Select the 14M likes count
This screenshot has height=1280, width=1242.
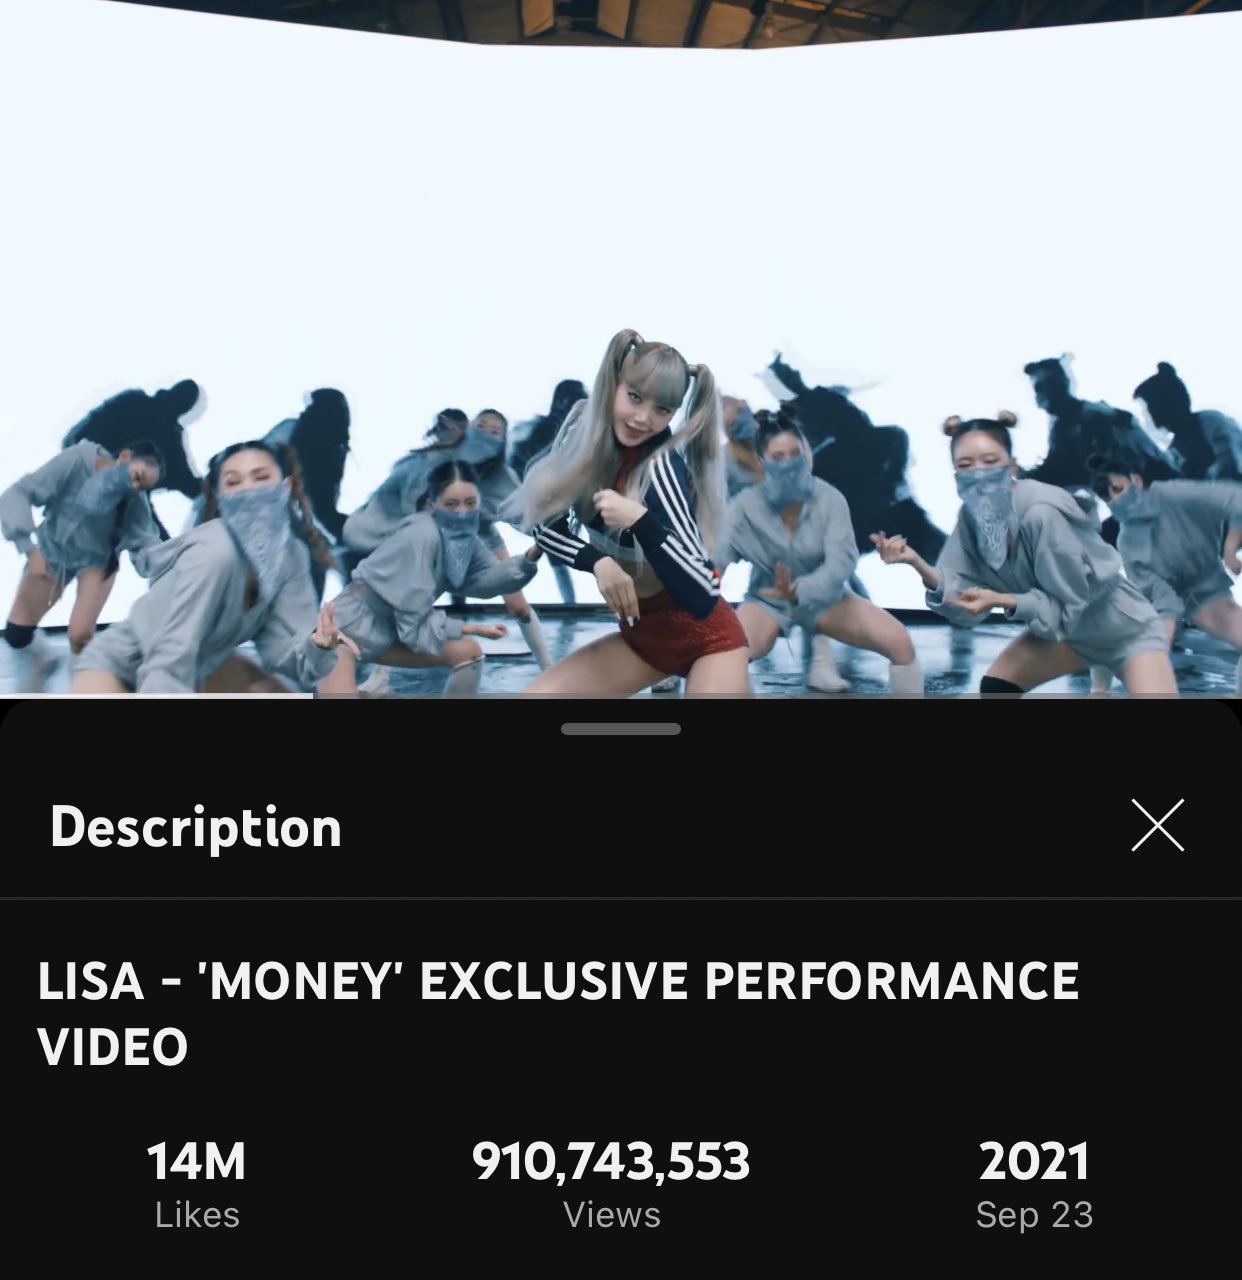pos(197,1162)
